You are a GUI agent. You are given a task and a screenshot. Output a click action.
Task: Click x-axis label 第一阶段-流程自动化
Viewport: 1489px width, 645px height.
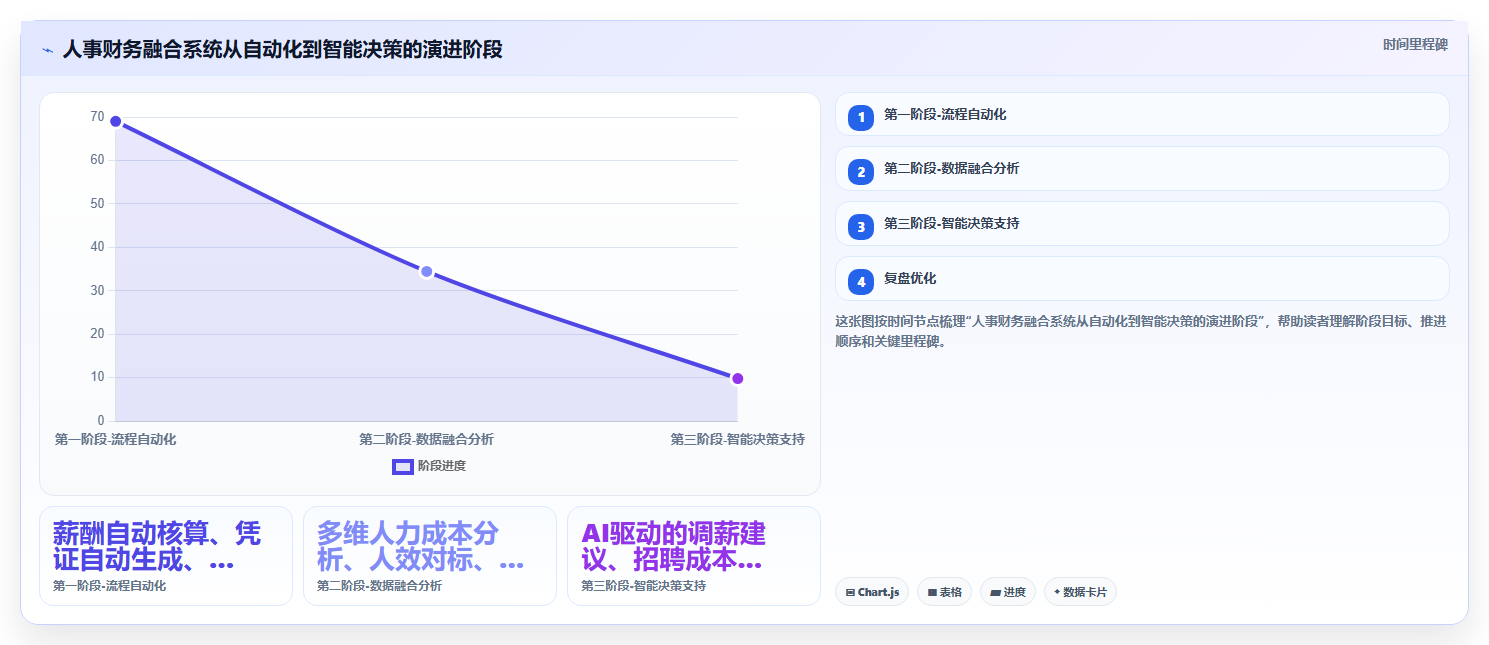click(x=116, y=439)
